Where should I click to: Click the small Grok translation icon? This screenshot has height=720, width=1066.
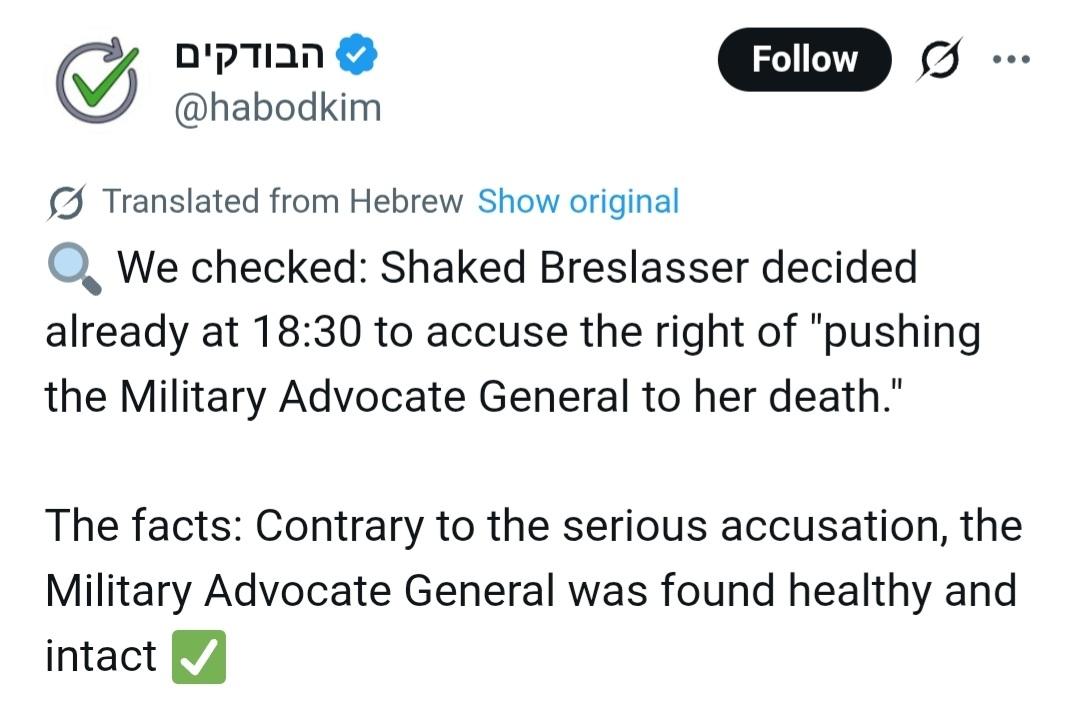(66, 202)
